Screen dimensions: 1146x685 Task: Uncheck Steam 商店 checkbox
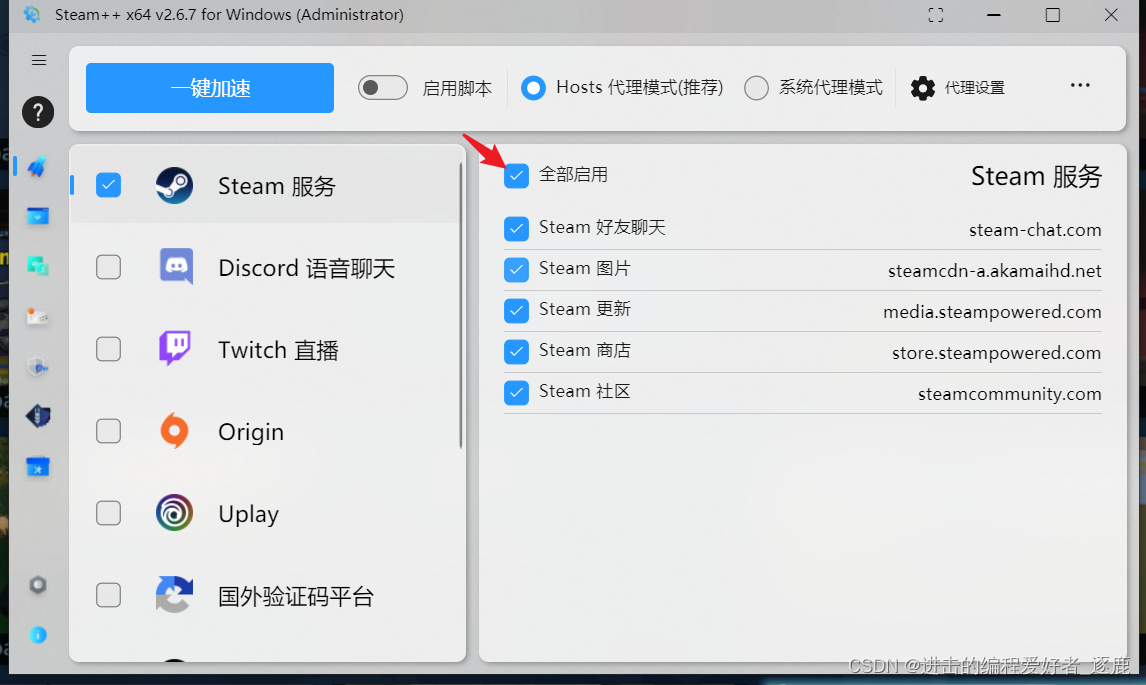click(x=516, y=352)
